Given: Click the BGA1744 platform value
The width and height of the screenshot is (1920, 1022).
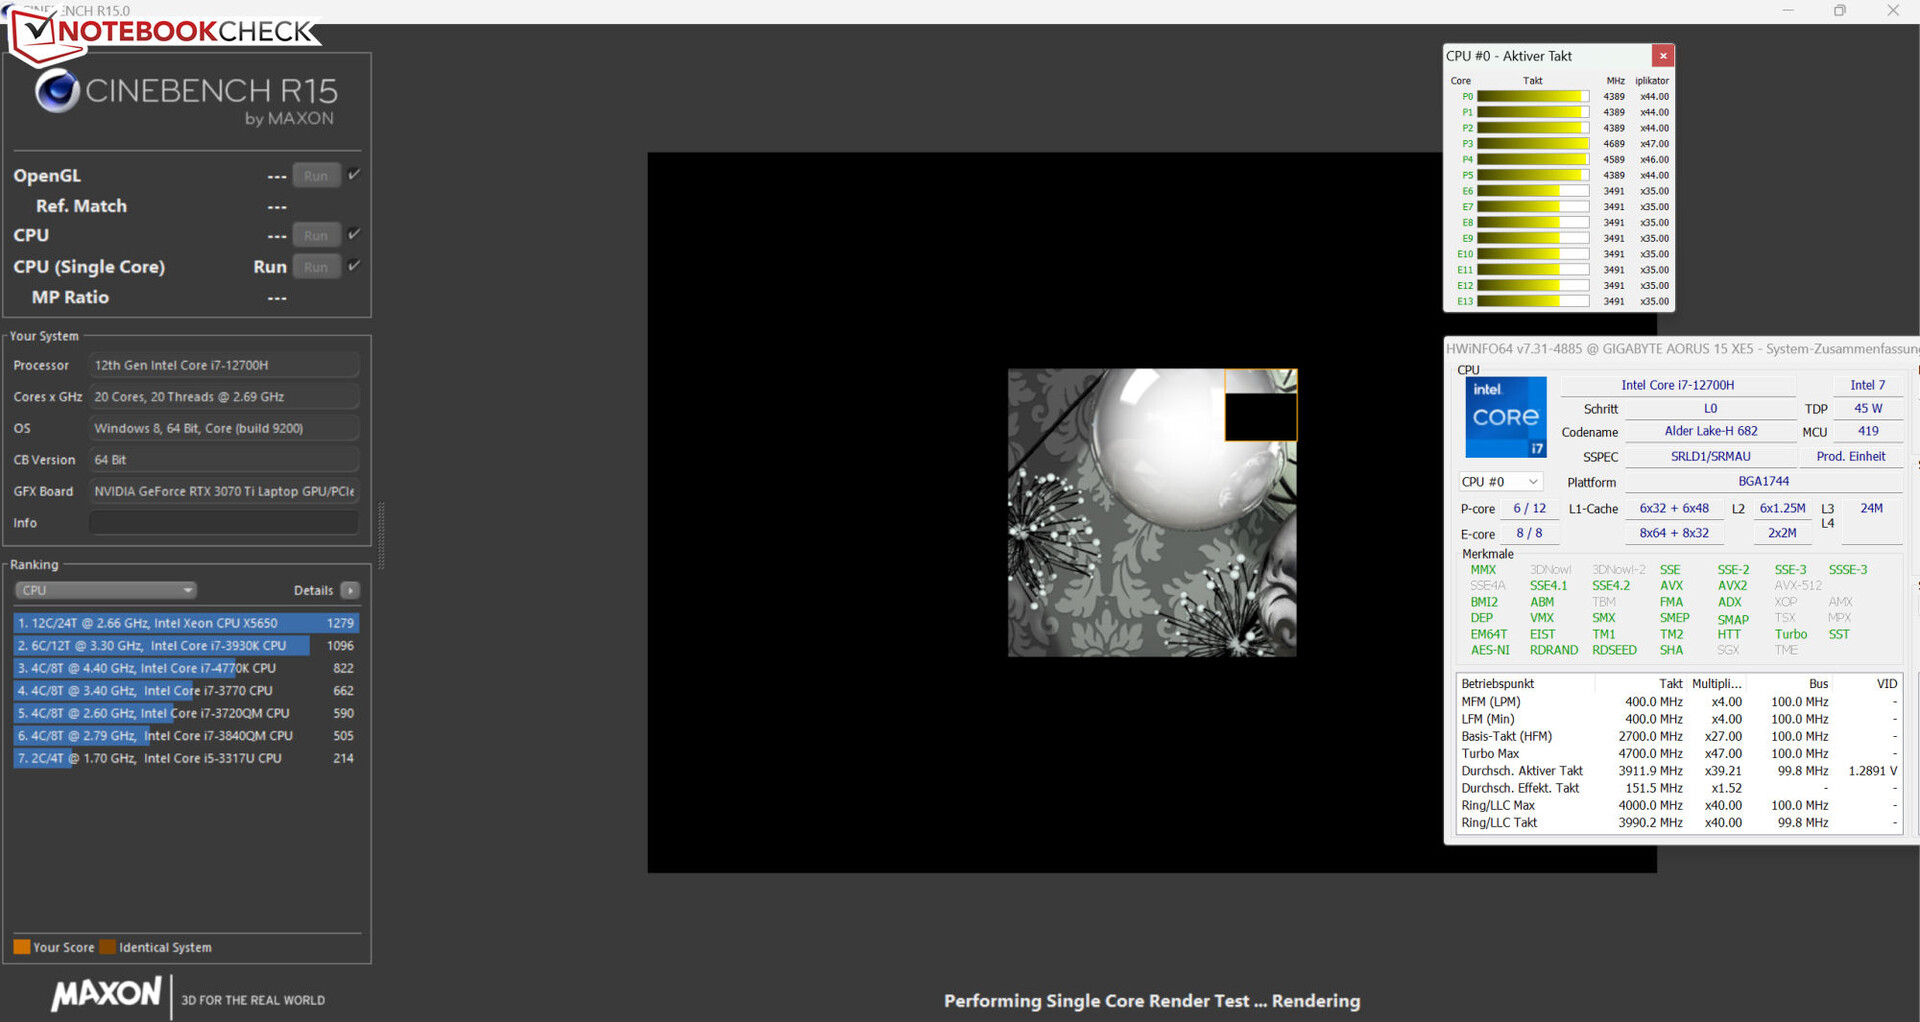Looking at the screenshot, I should click(x=1763, y=482).
